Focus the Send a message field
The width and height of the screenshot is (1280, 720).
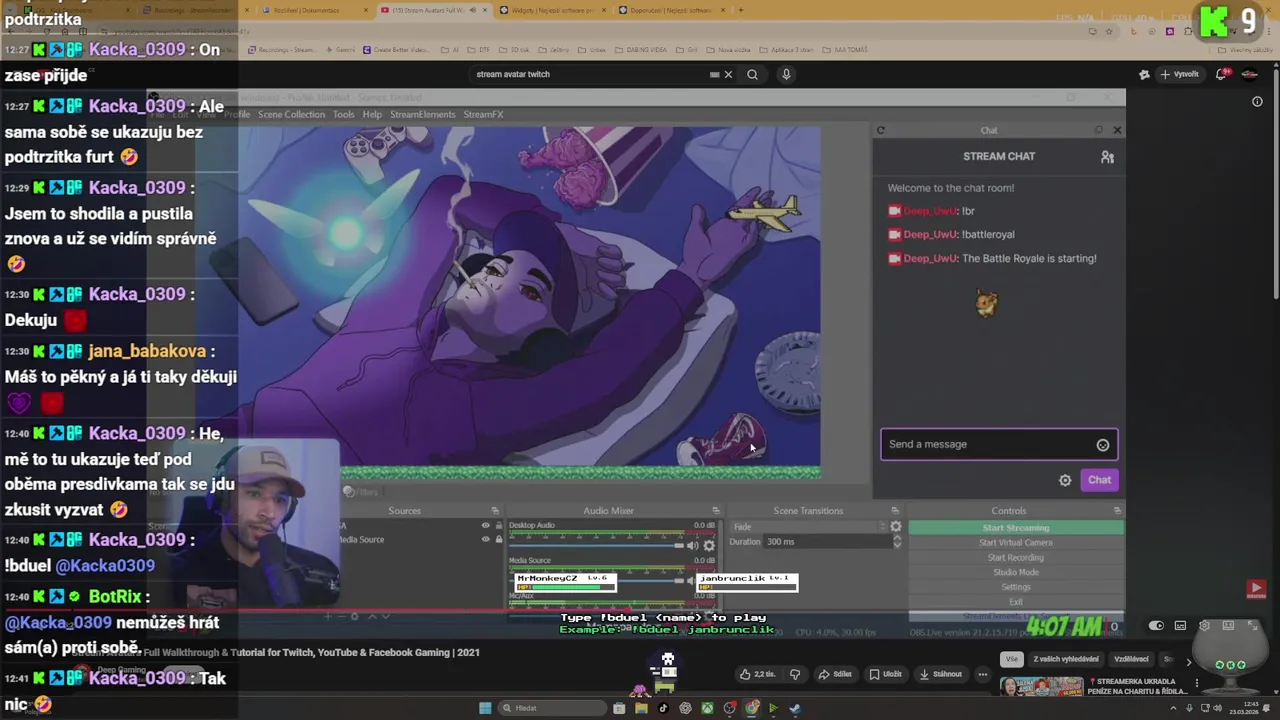998,444
